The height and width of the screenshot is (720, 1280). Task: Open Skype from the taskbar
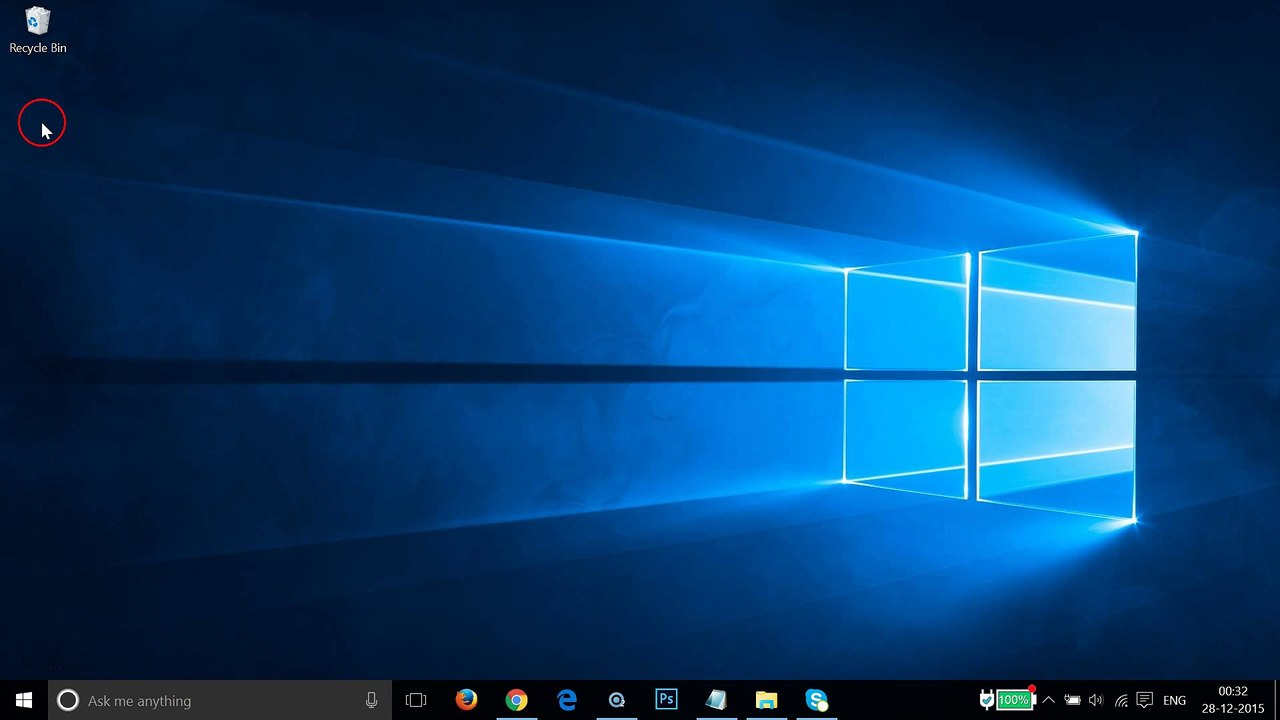coord(816,700)
